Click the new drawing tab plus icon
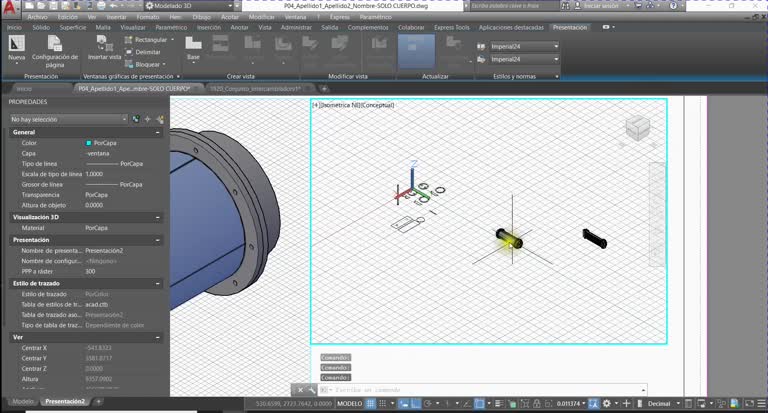 point(324,89)
